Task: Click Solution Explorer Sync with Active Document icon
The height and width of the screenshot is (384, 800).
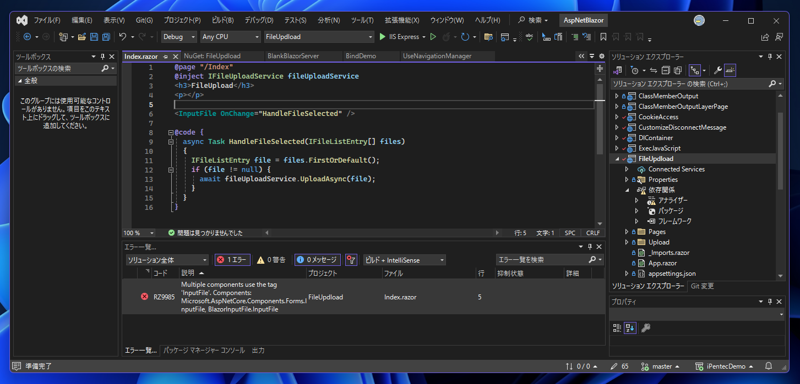Action: (654, 70)
